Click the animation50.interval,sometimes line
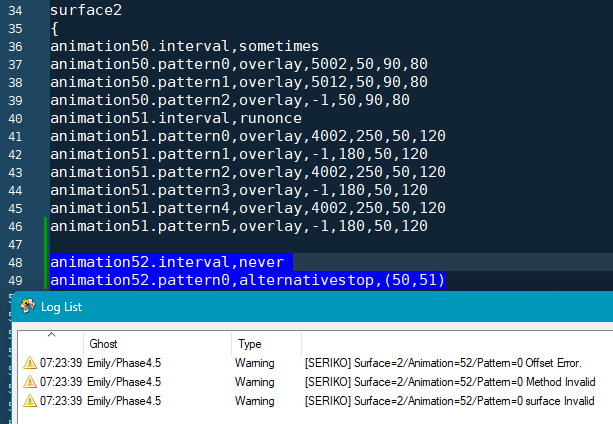 point(184,46)
